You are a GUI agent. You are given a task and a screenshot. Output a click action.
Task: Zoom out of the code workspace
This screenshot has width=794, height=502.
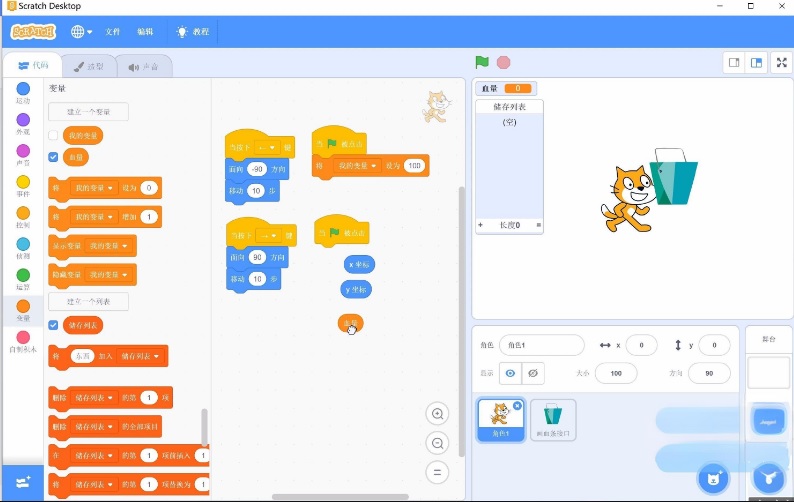tap(437, 443)
